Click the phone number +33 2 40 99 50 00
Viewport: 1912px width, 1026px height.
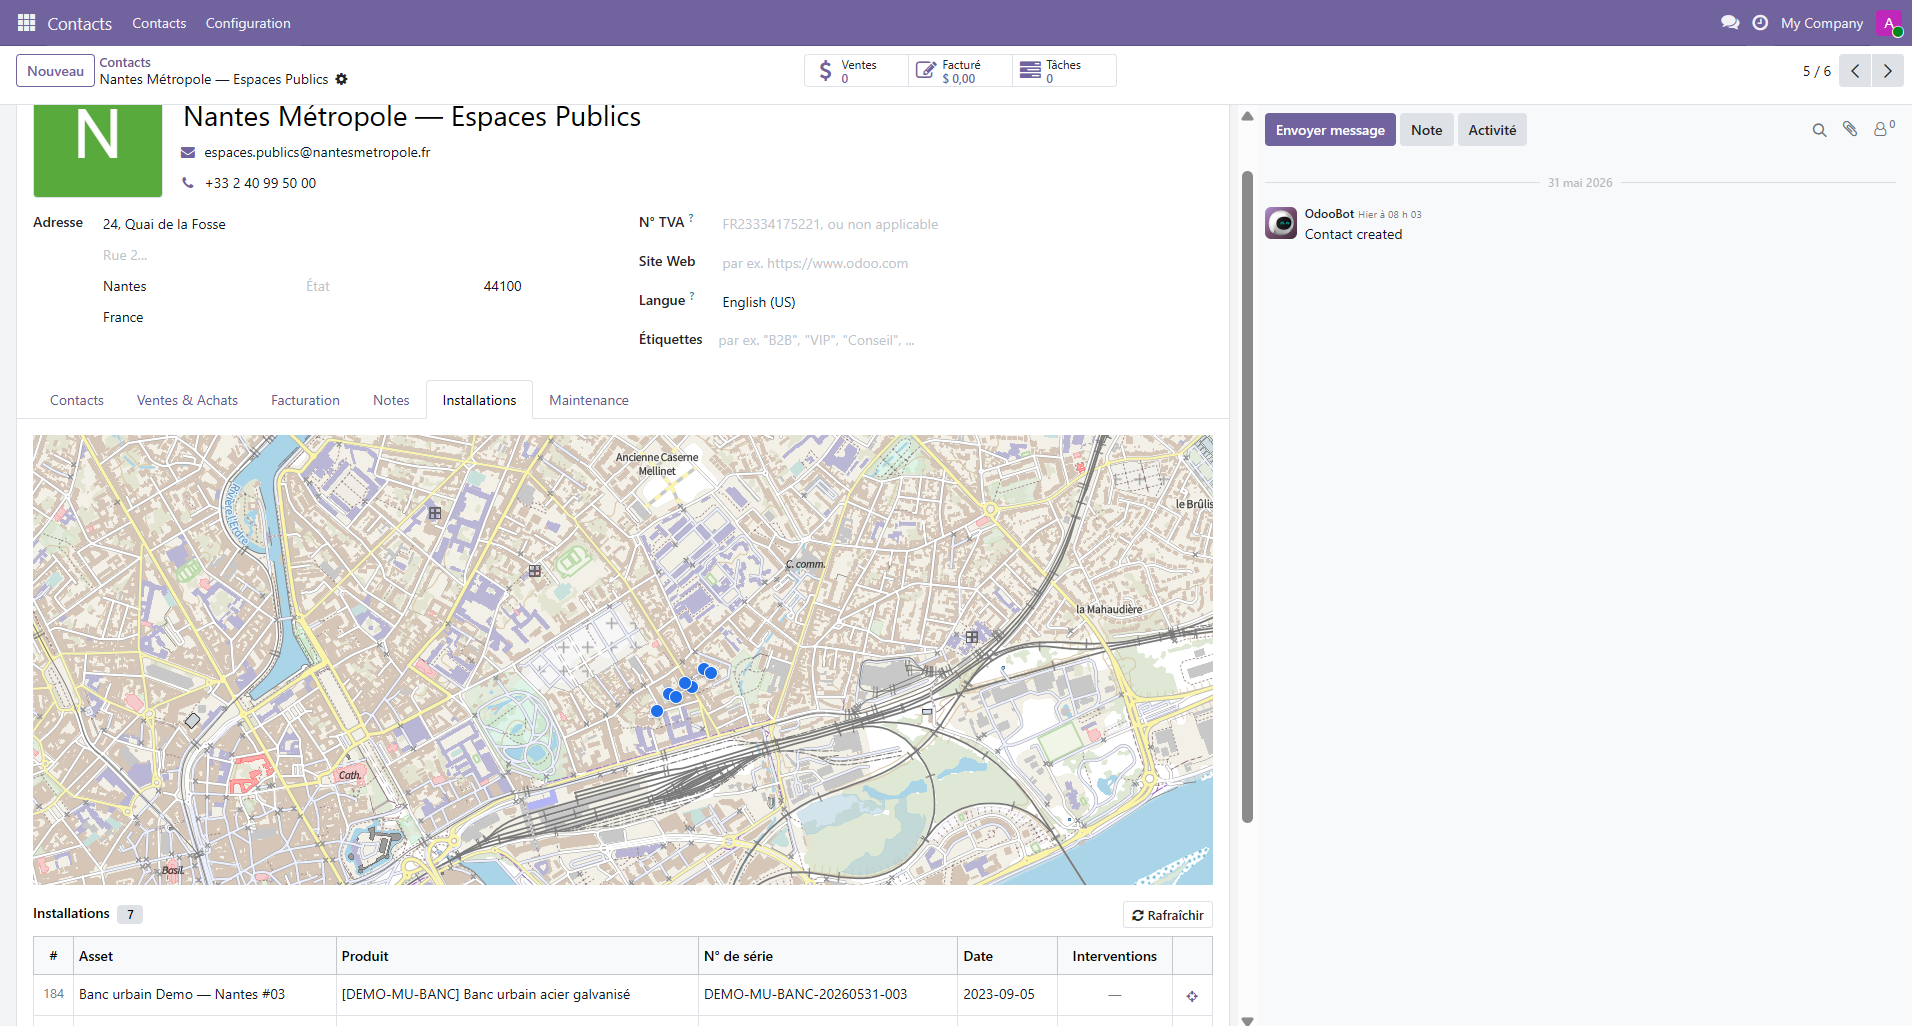coord(260,183)
